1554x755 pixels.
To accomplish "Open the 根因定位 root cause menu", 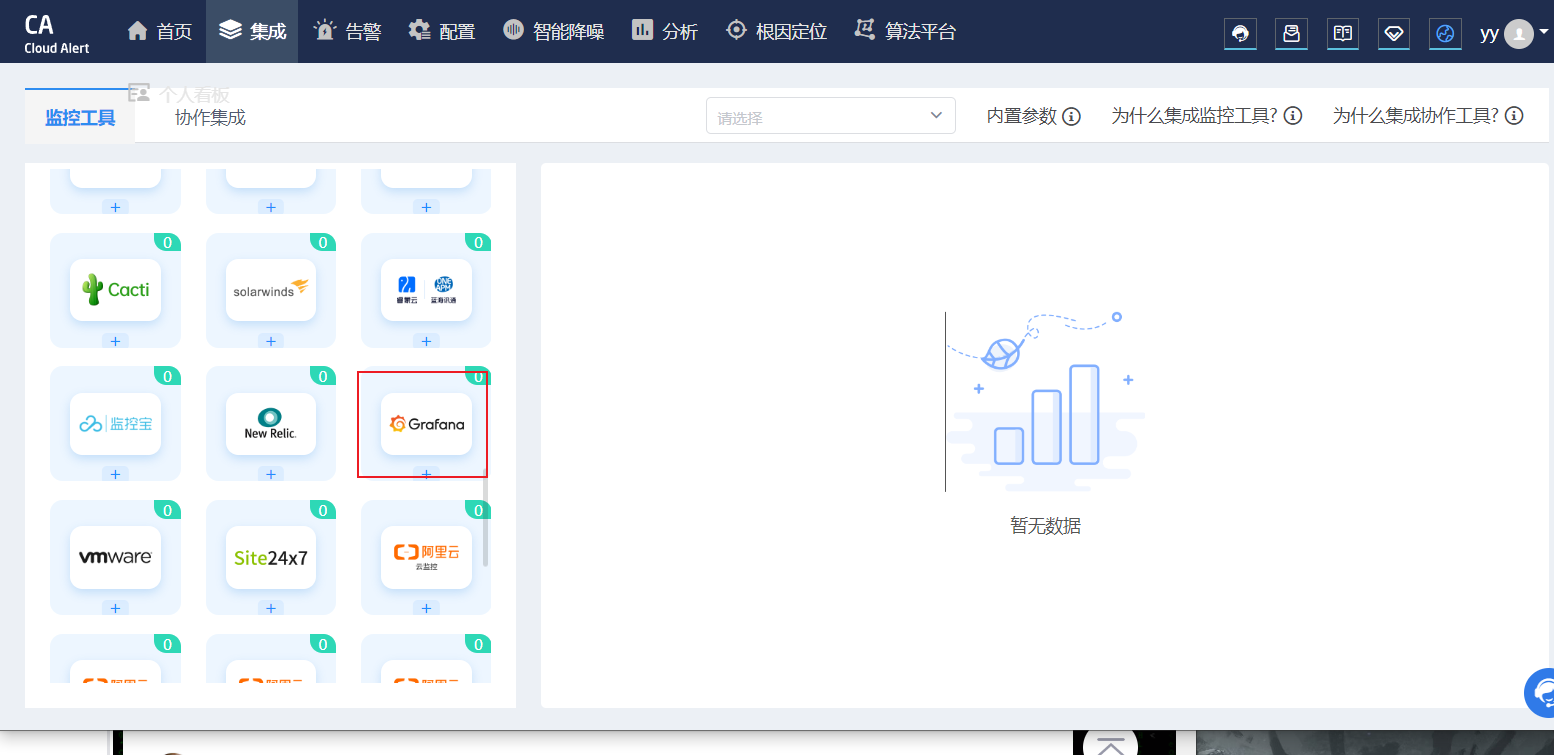I will coord(777,32).
